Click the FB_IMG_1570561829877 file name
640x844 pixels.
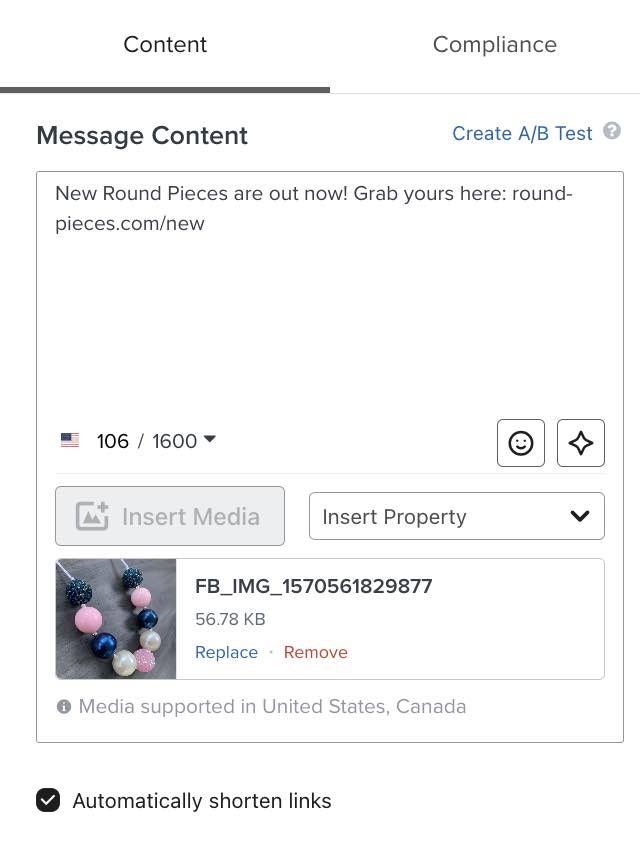[313, 586]
